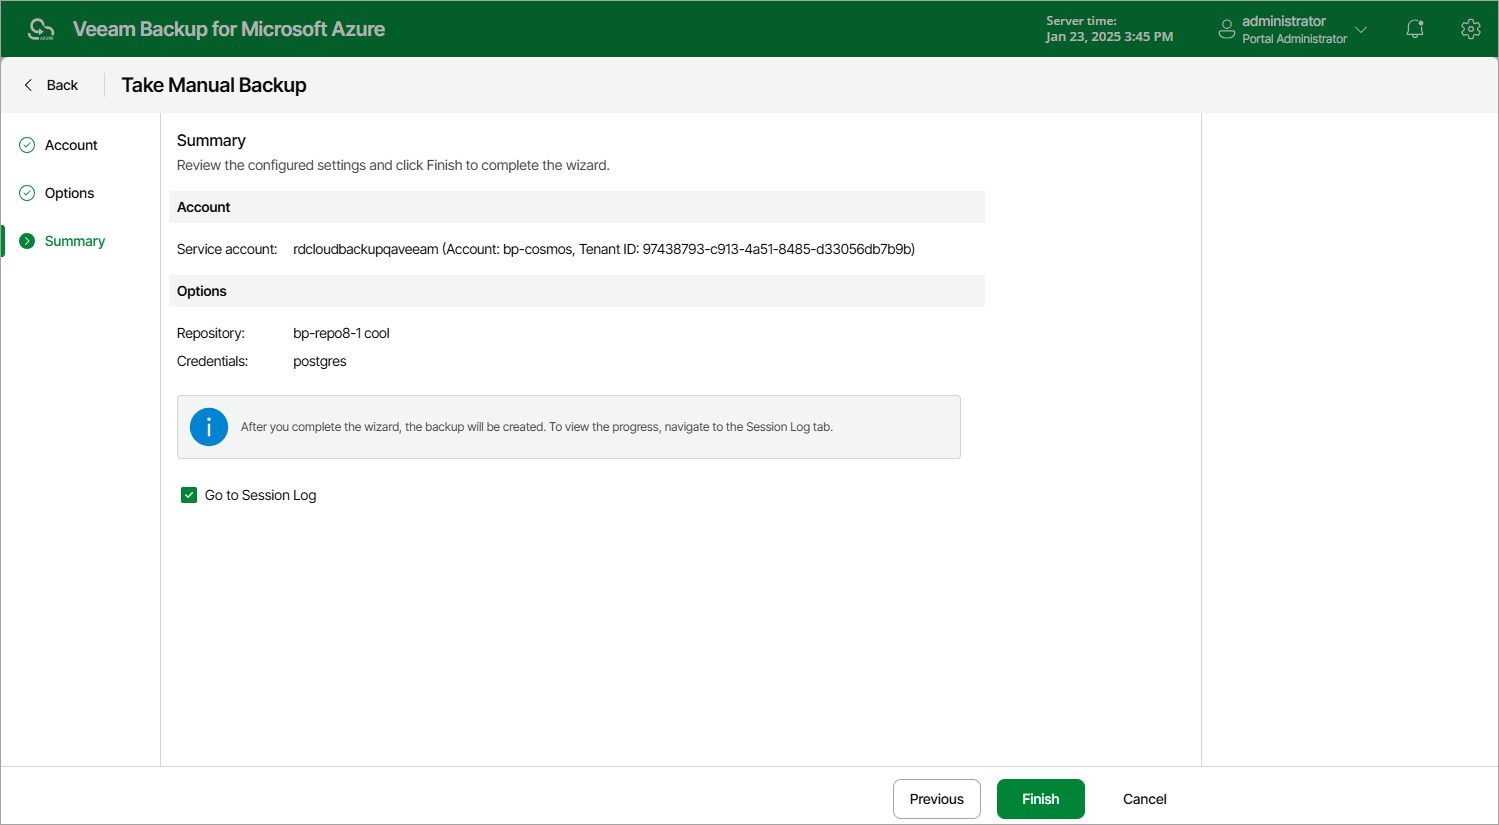Click the Server time display
Image resolution: width=1499 pixels, height=825 pixels.
pos(1109,29)
